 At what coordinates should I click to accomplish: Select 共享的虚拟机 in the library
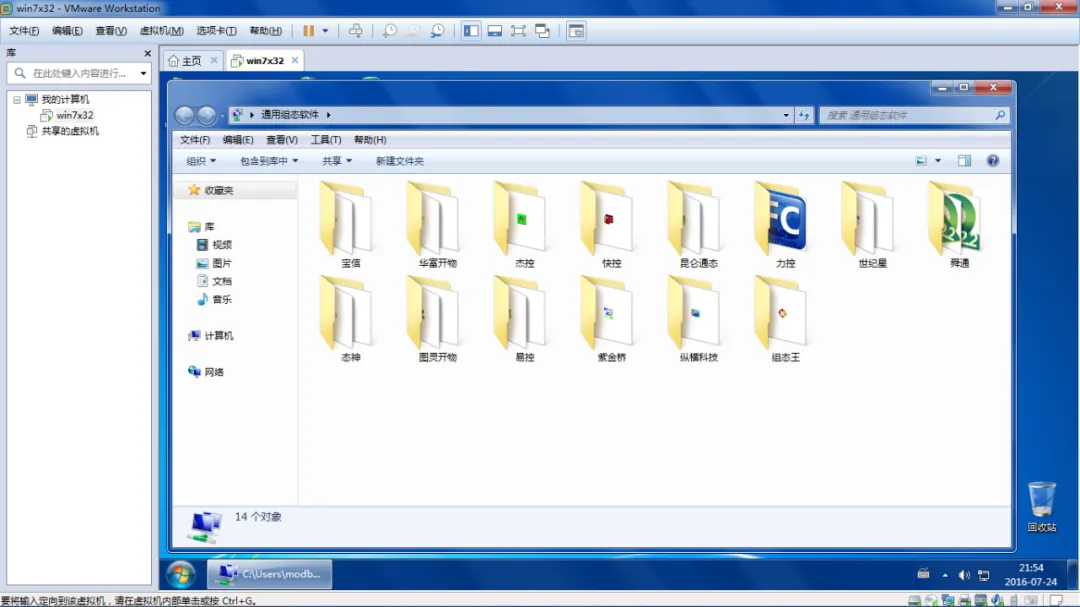click(63, 131)
